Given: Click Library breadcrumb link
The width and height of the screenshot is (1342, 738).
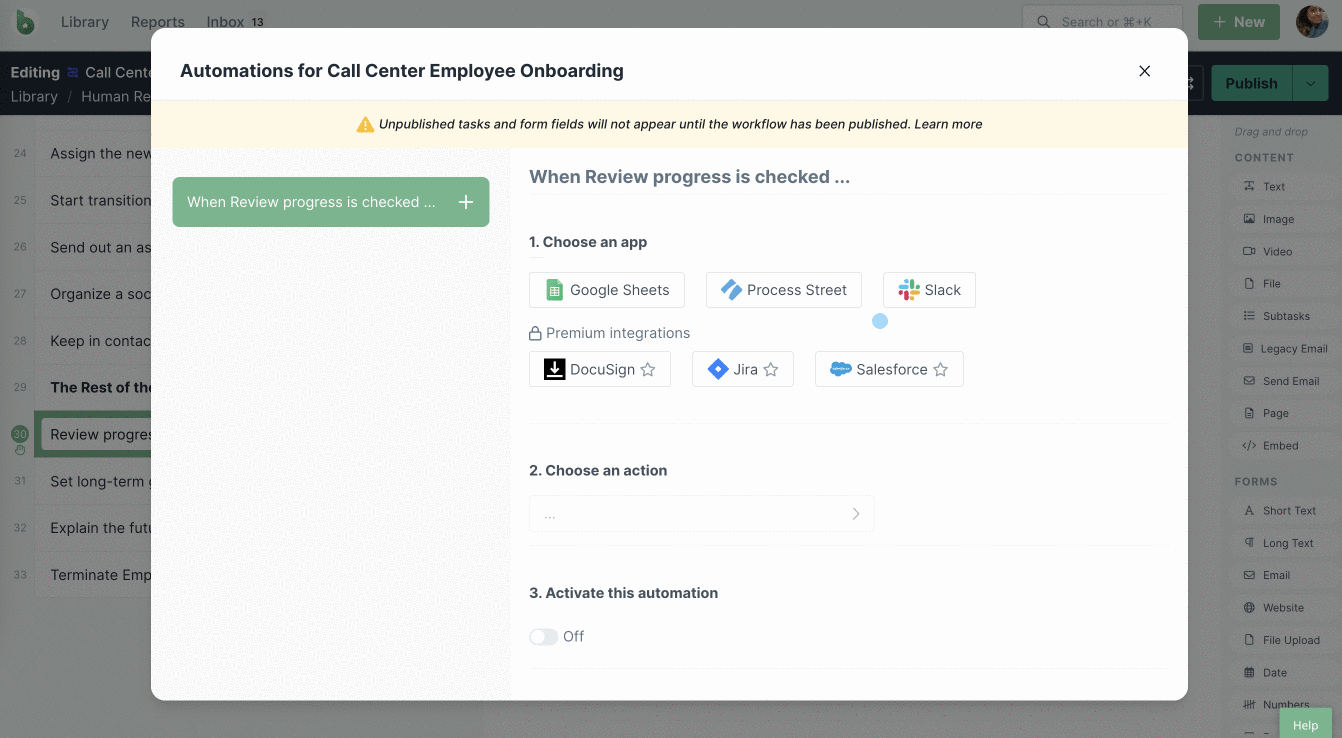Looking at the screenshot, I should tap(34, 97).
